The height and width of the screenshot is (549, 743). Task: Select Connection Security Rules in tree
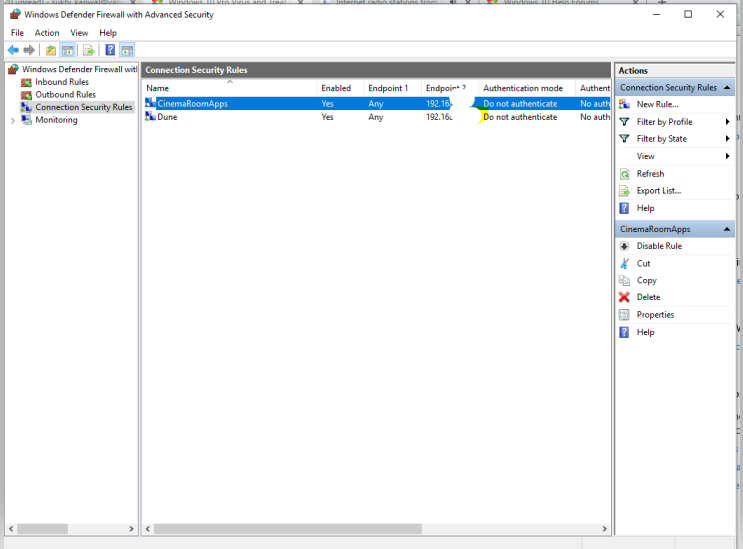84,107
